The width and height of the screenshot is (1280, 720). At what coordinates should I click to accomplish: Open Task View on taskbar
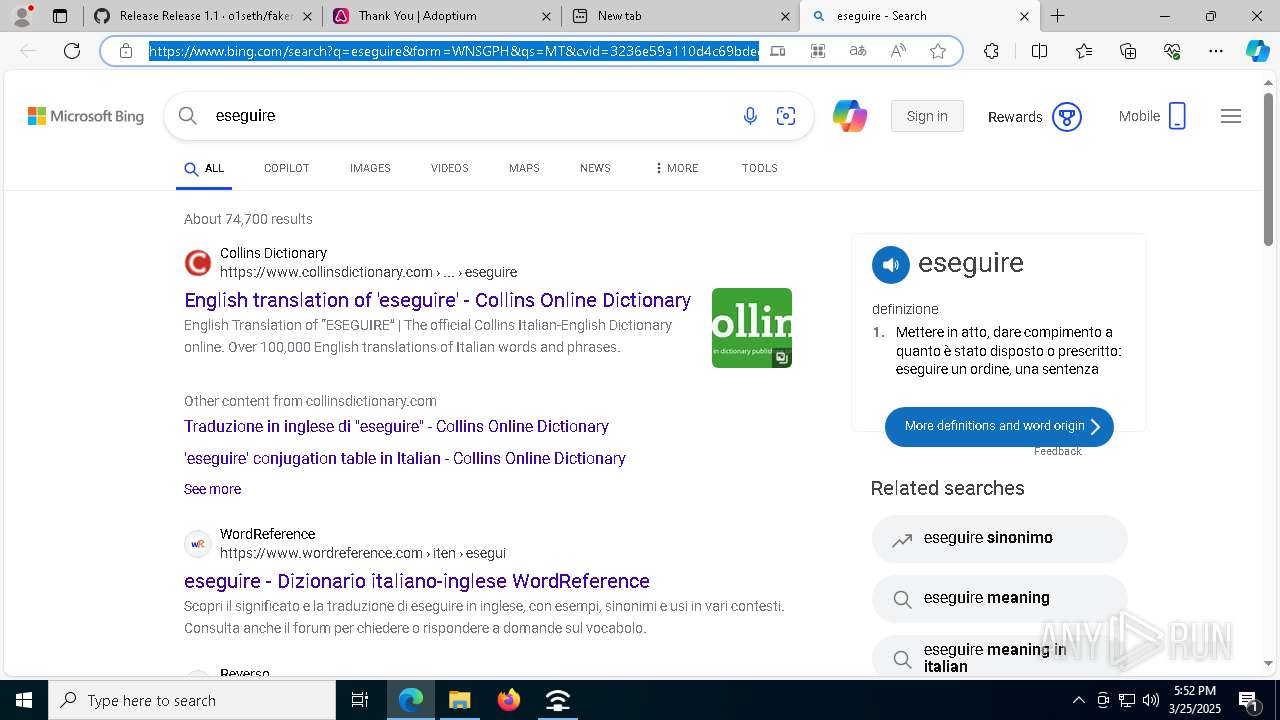(360, 700)
